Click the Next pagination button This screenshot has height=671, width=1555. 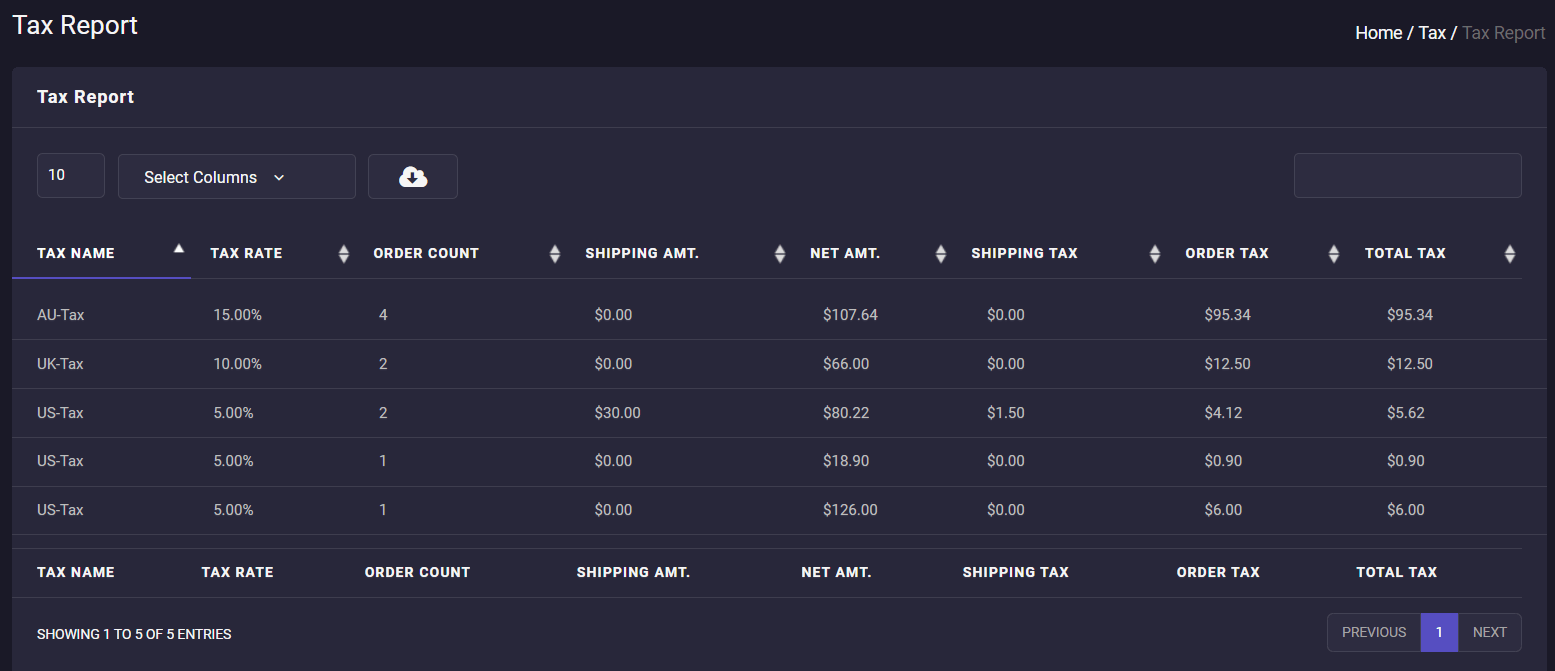(1489, 632)
